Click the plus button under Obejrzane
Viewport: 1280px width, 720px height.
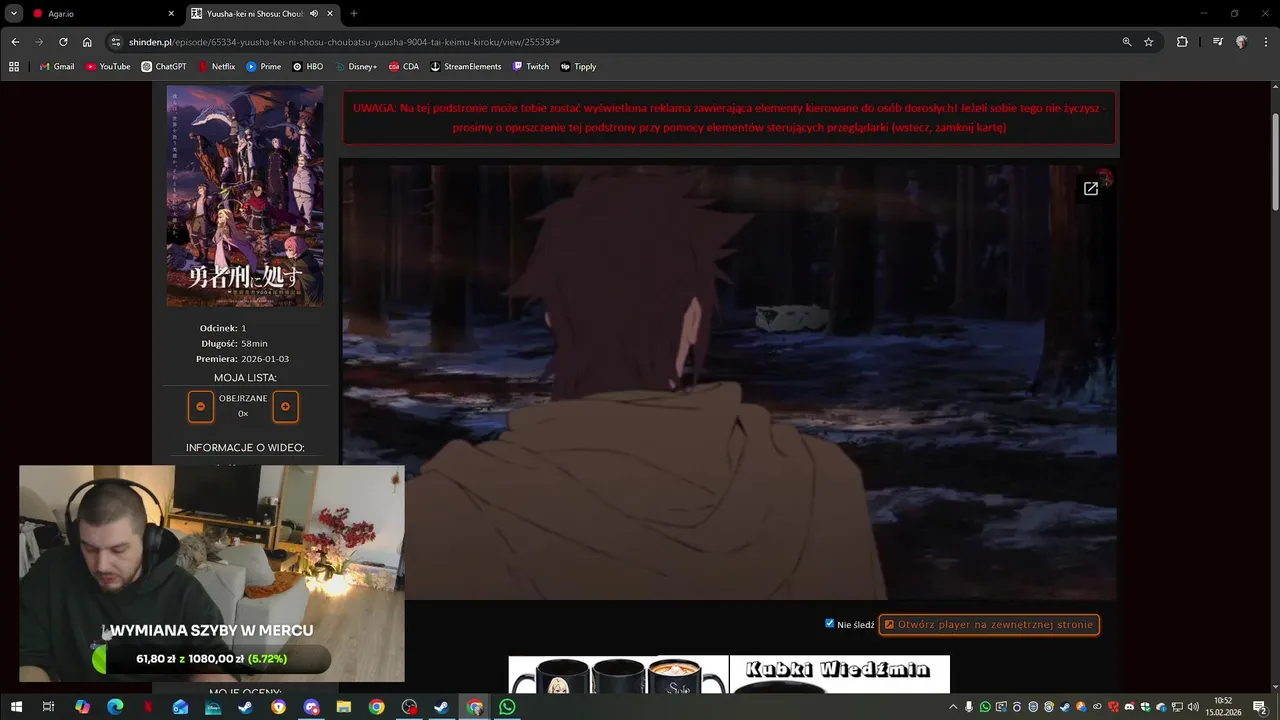(x=285, y=407)
